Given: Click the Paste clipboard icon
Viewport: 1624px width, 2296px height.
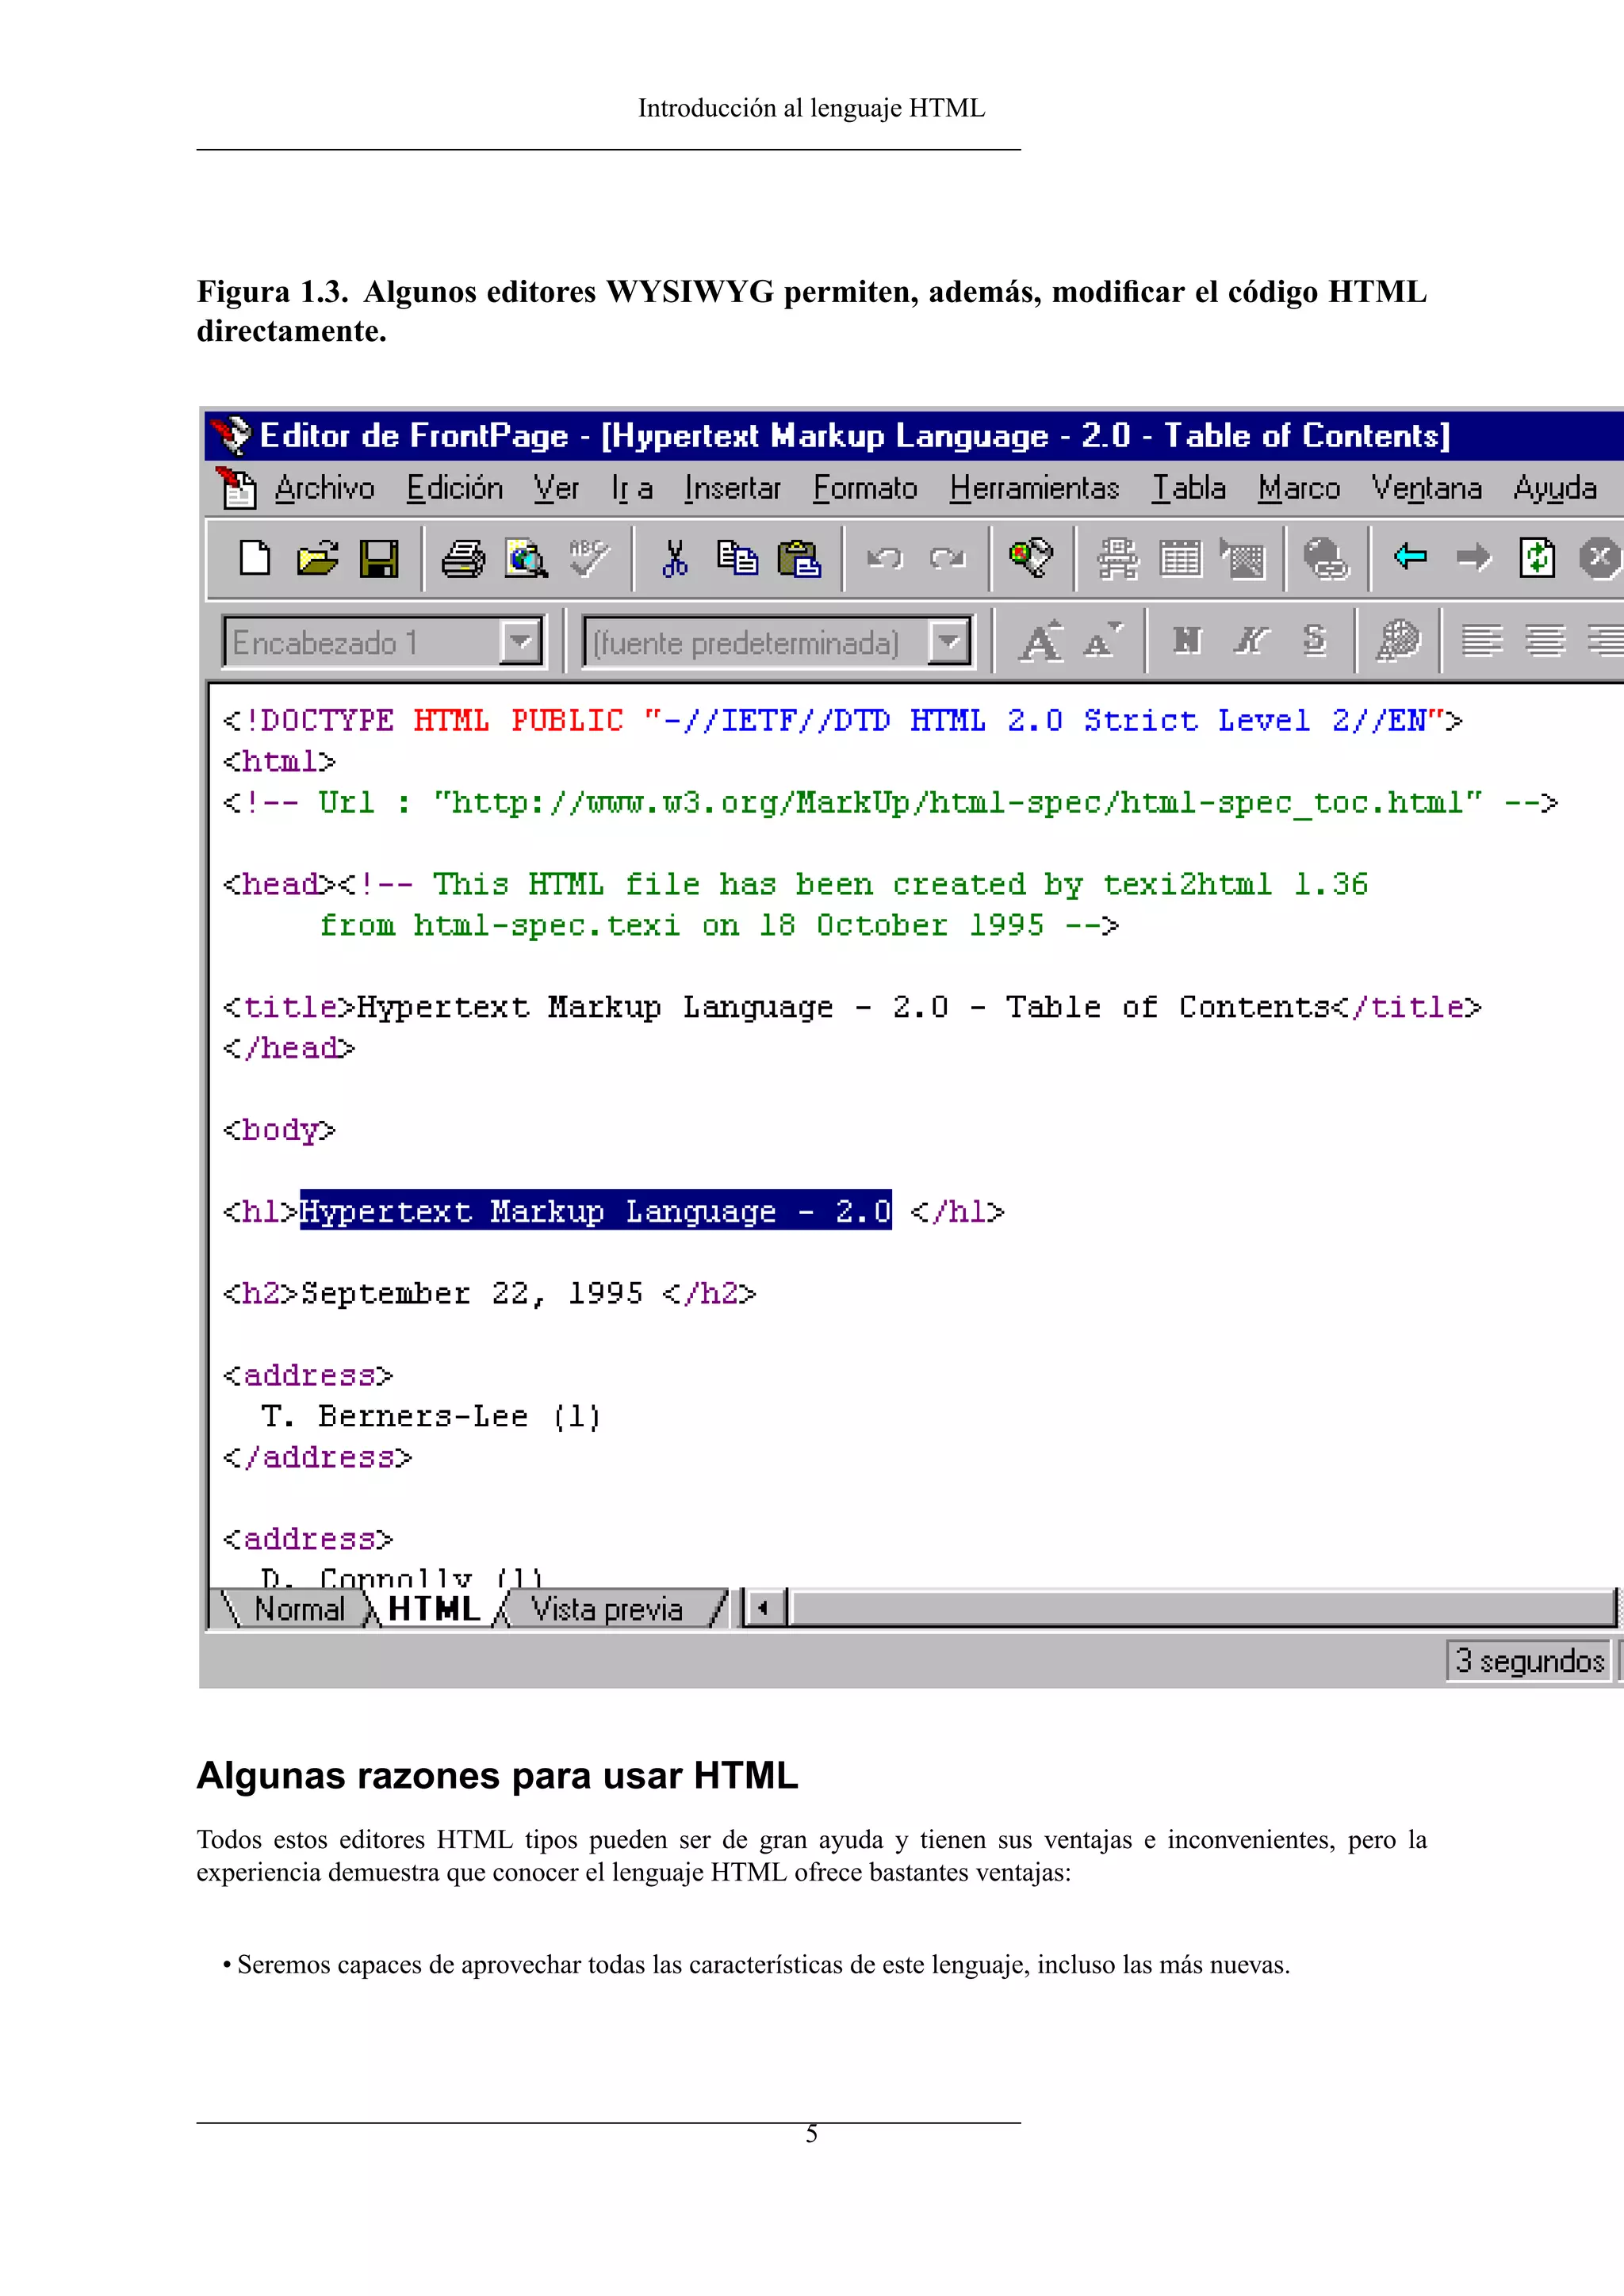Looking at the screenshot, I should [x=799, y=558].
